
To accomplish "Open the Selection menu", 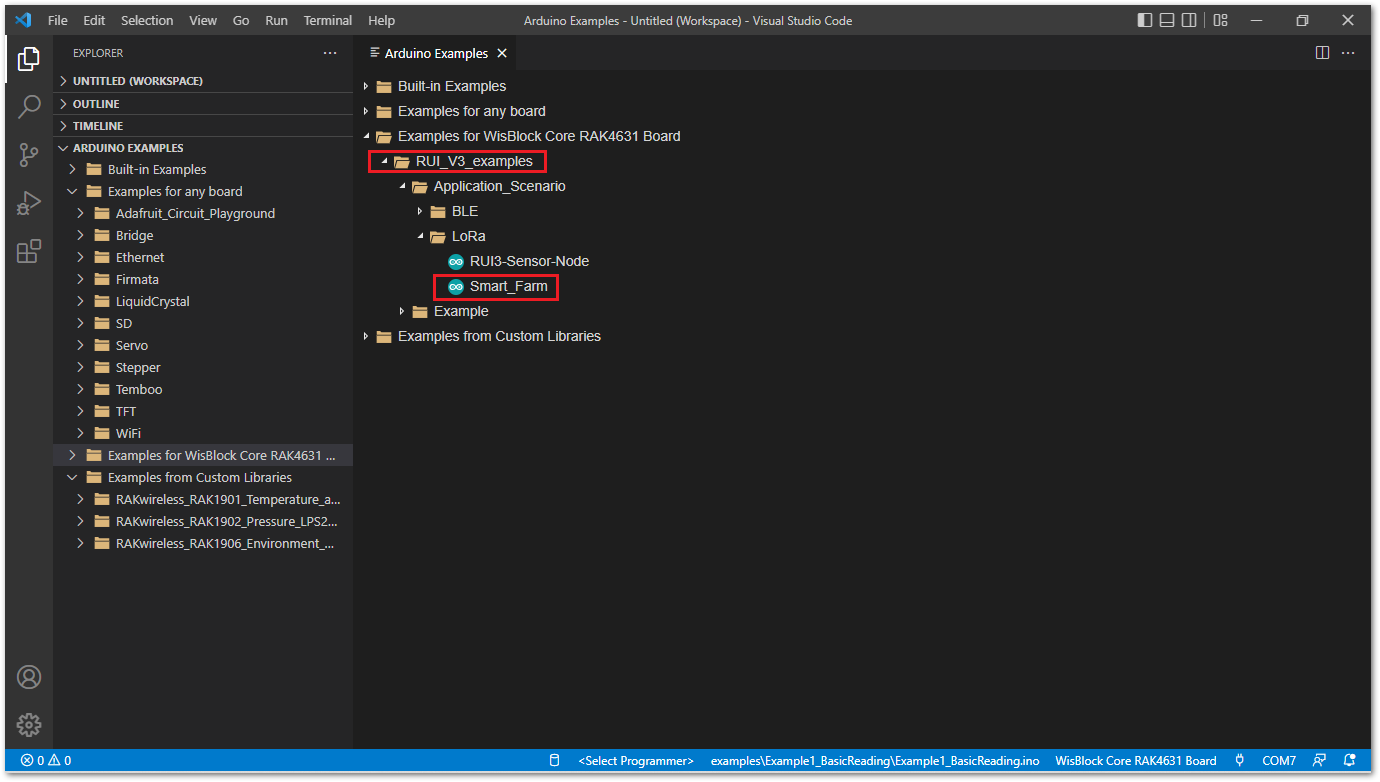I will tap(147, 20).
